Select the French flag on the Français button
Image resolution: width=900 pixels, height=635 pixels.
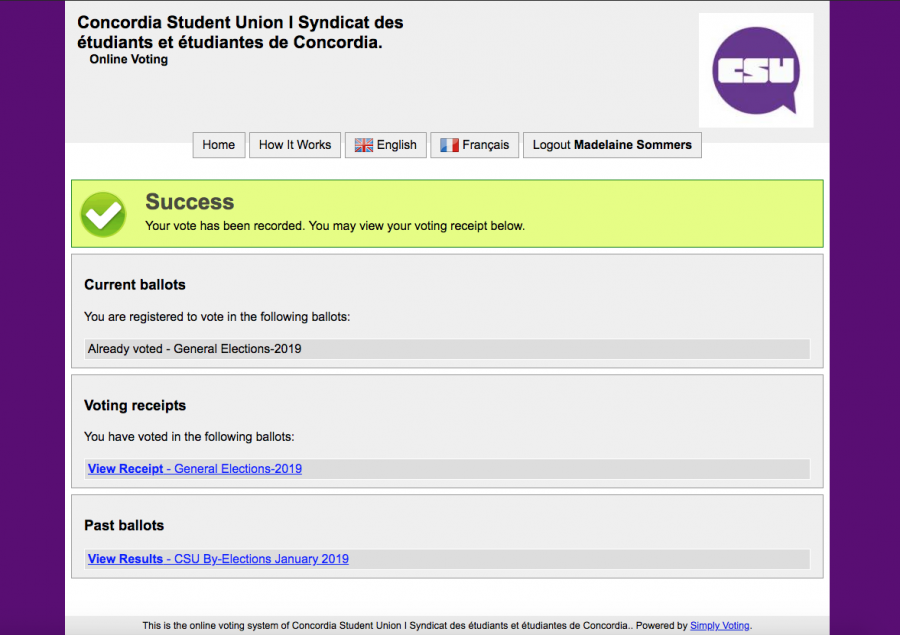[x=450, y=145]
